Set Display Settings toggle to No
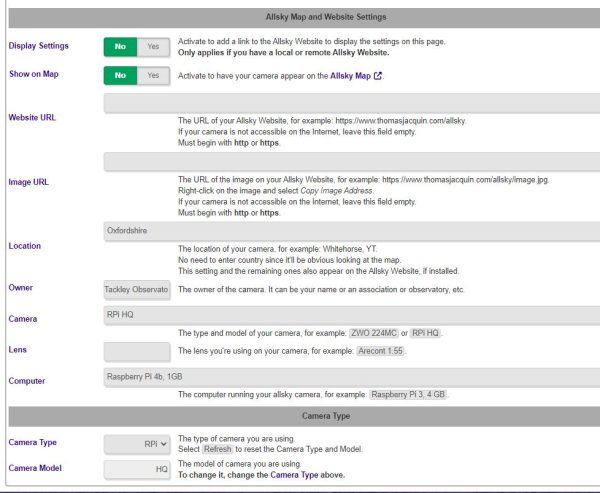 (x=120, y=47)
